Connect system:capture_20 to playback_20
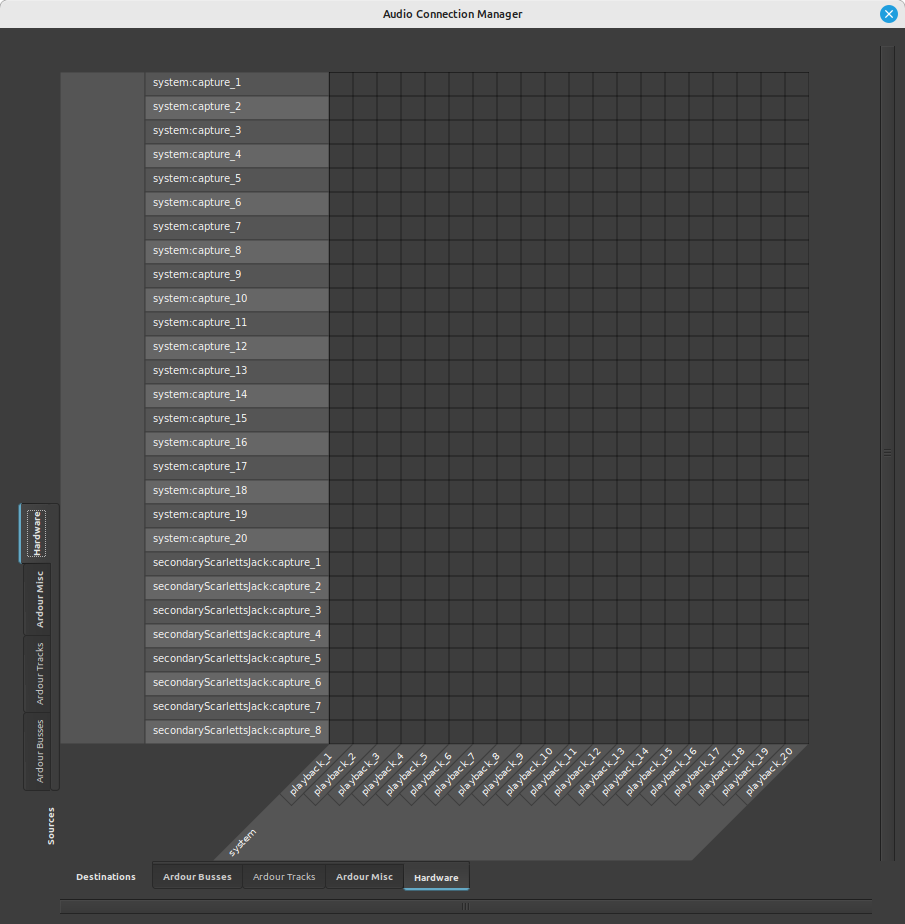The width and height of the screenshot is (905, 924). coord(798,538)
